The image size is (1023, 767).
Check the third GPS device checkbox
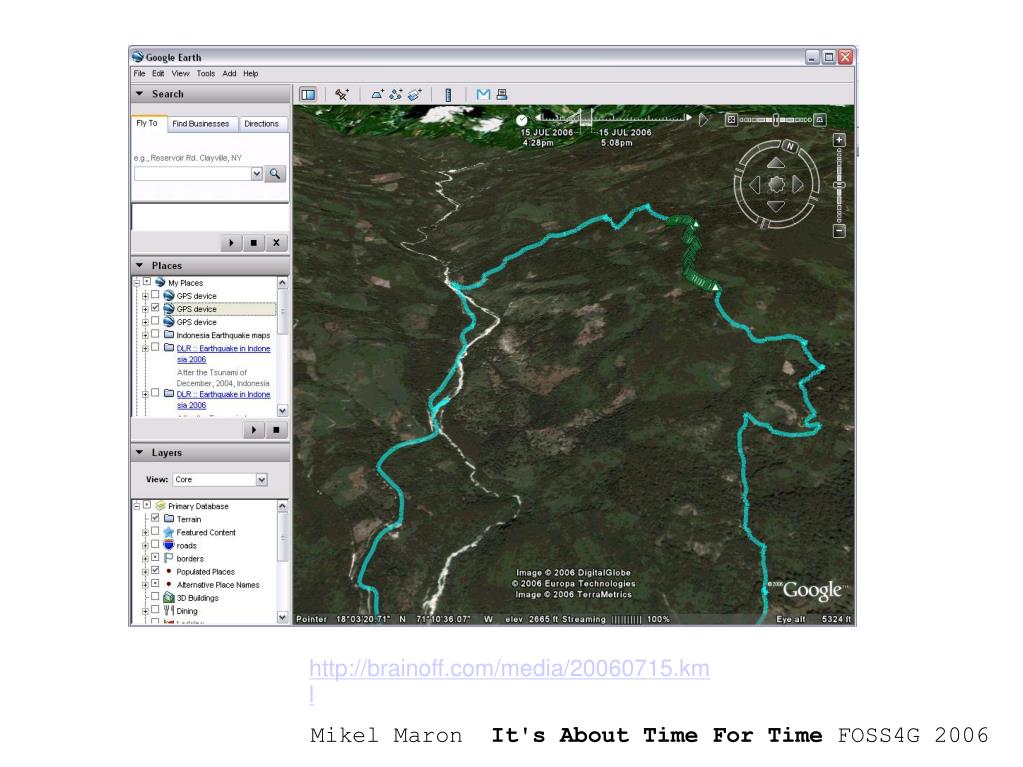tap(155, 321)
